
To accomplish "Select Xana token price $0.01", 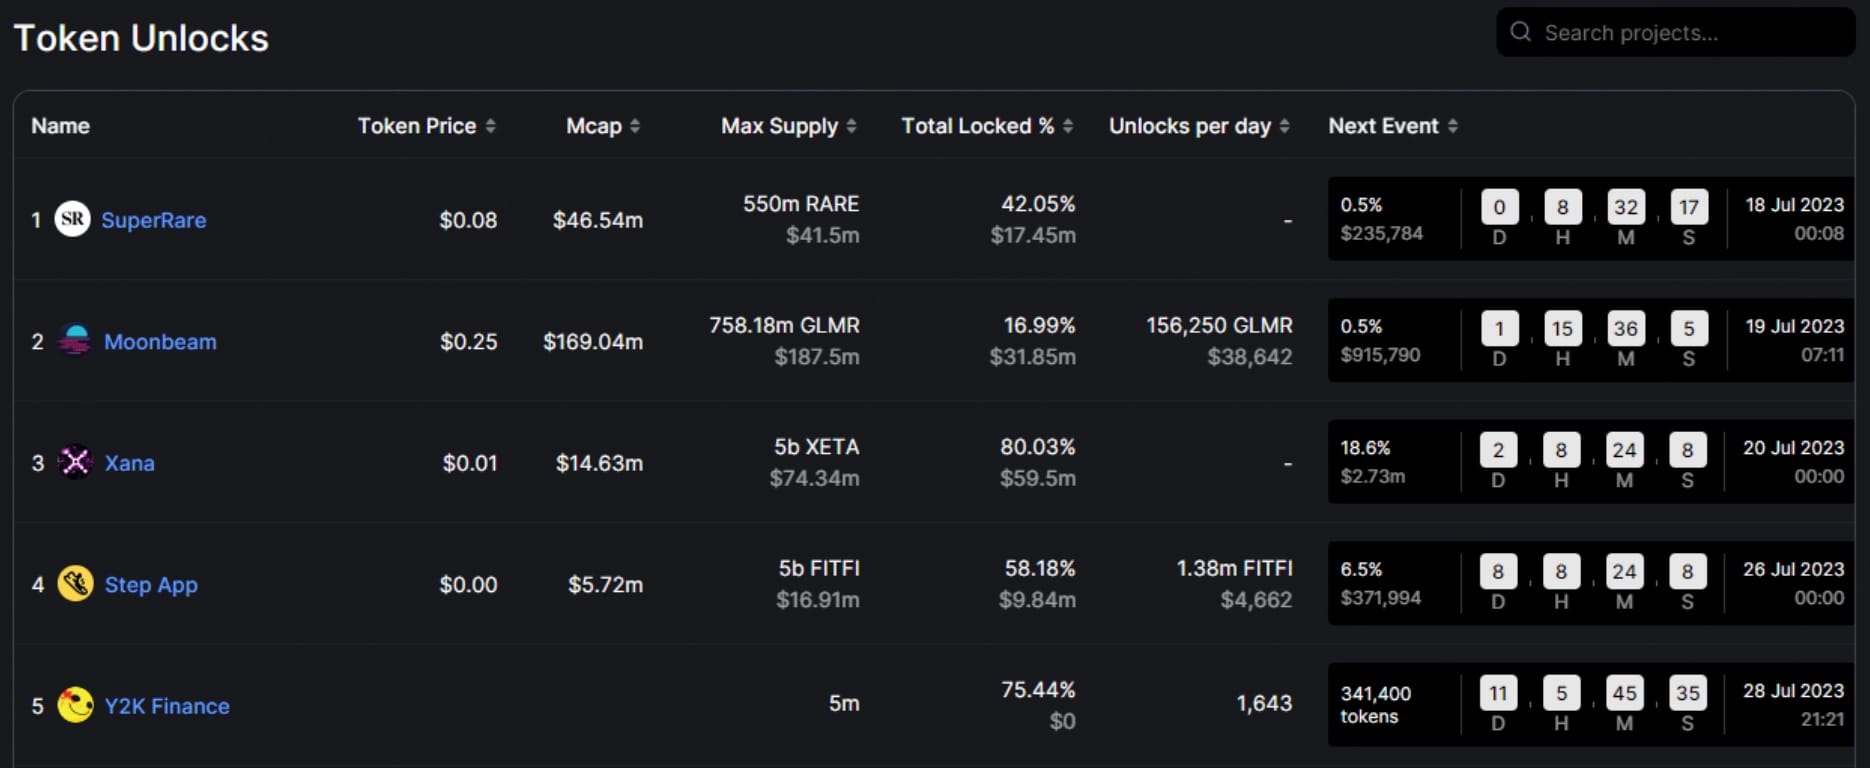I will pyautogui.click(x=470, y=463).
